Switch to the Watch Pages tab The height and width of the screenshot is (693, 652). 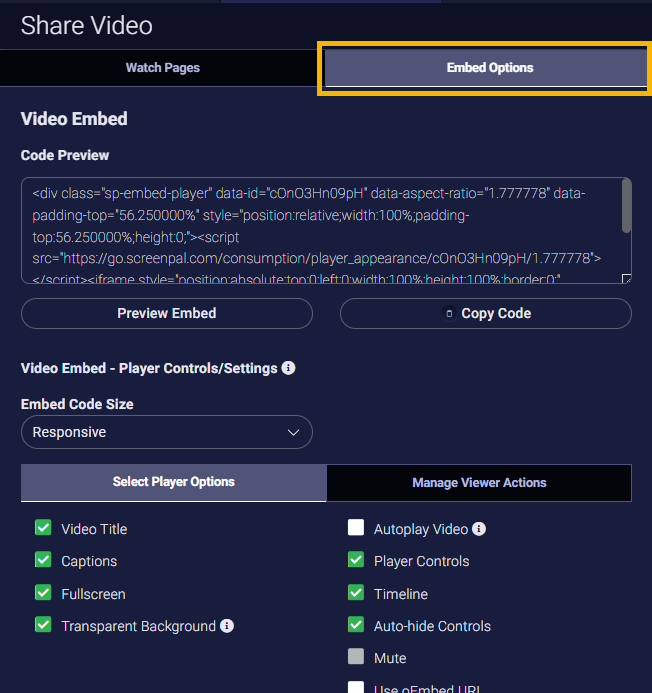click(x=162, y=68)
